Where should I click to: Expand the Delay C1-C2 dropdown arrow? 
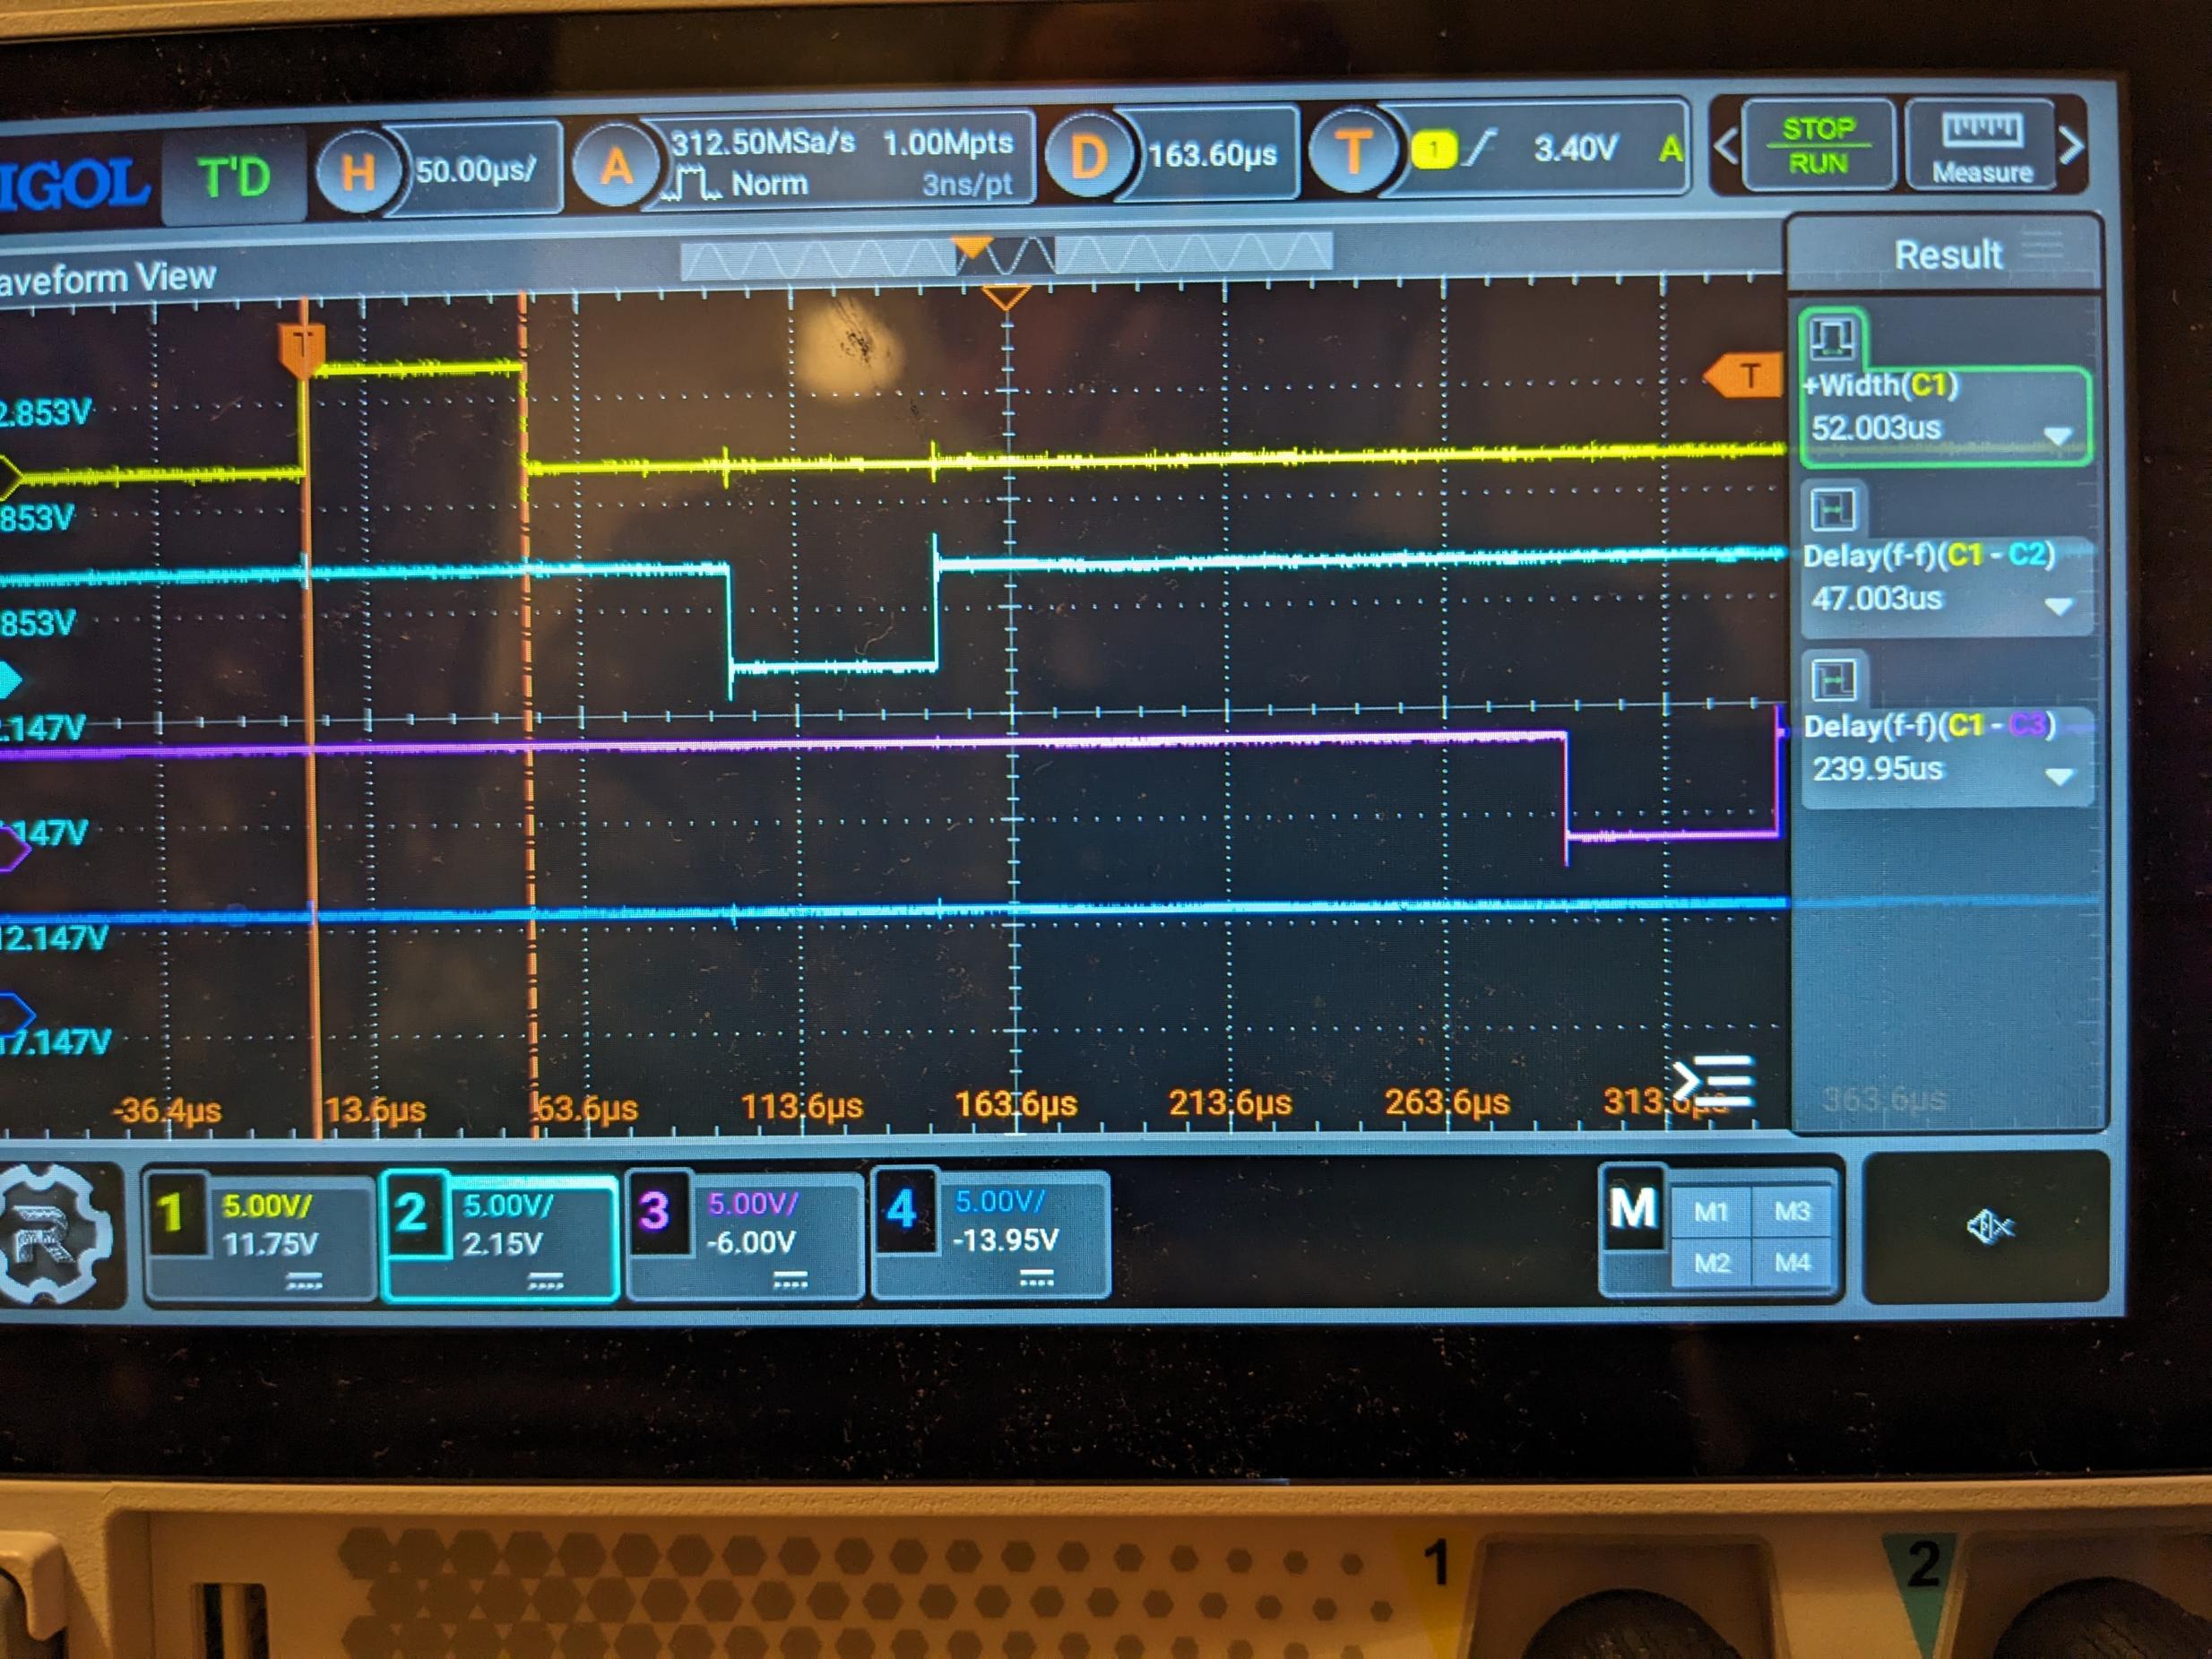click(2057, 606)
